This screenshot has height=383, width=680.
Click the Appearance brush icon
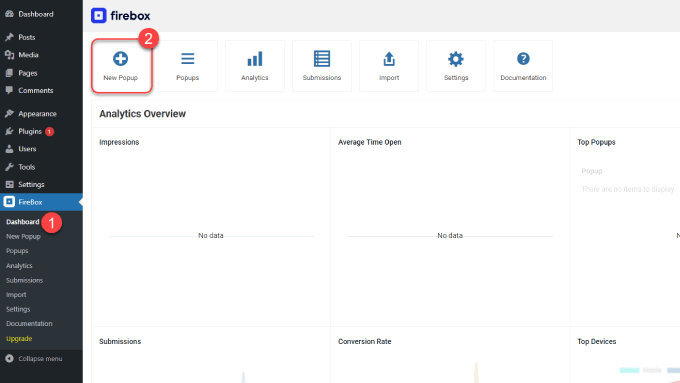point(9,114)
